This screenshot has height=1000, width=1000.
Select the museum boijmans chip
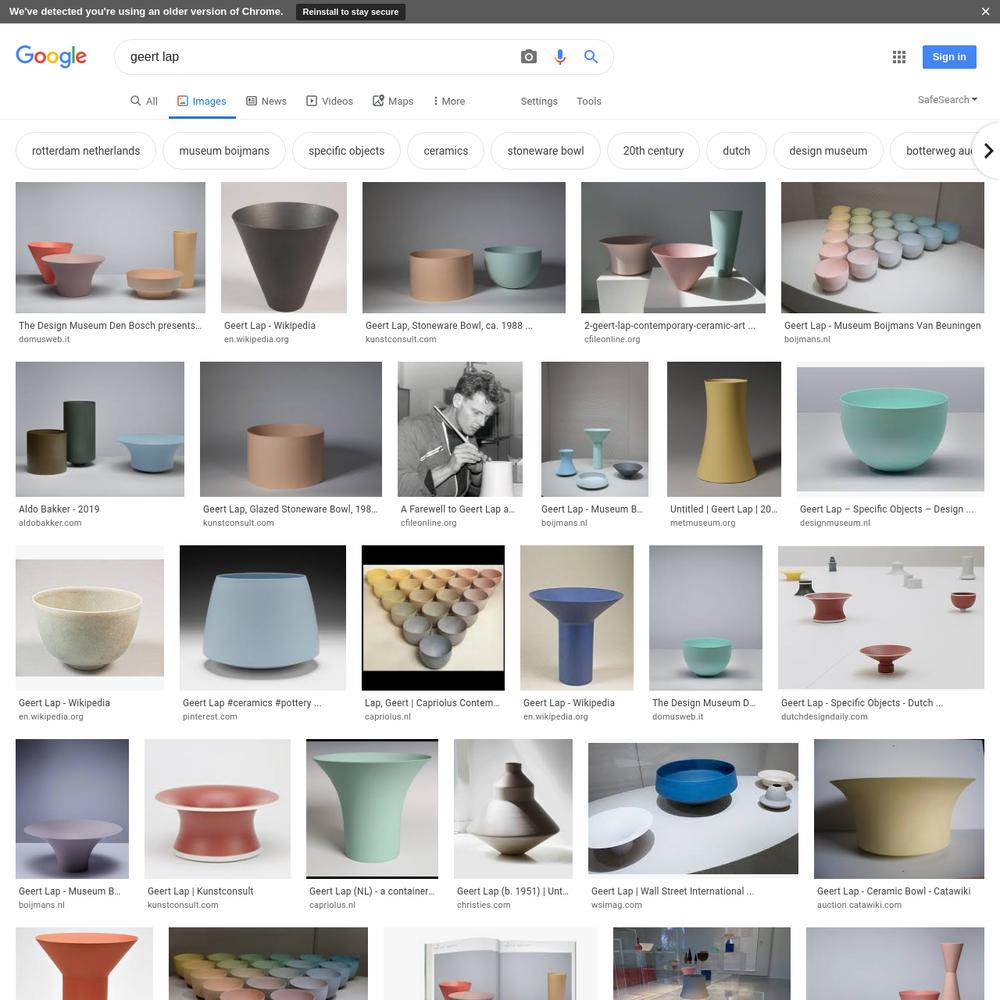224,151
